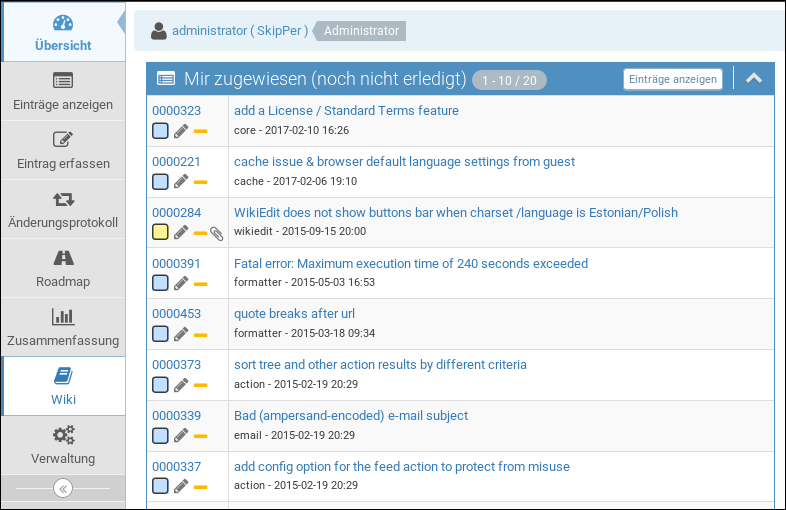Click pencil edit icon for issue 0000391
The width and height of the screenshot is (786, 510).
(181, 283)
